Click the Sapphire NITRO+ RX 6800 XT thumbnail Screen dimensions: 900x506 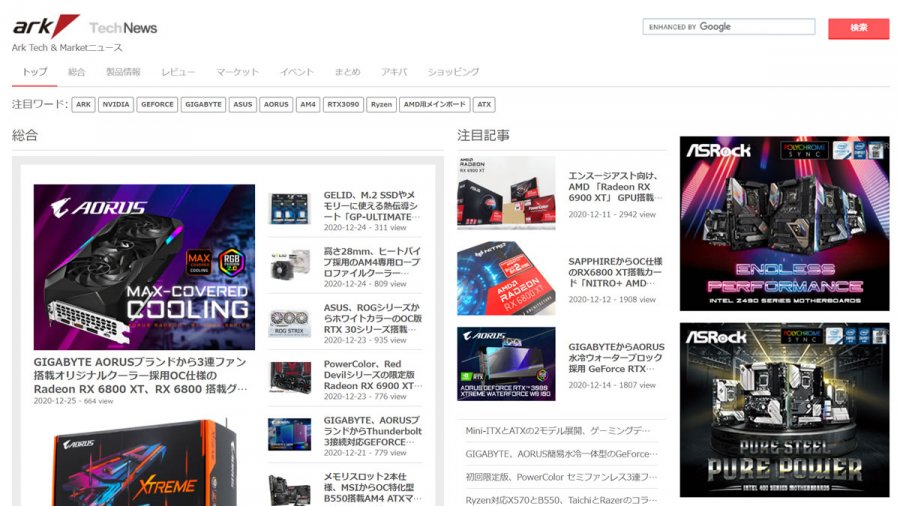point(506,278)
